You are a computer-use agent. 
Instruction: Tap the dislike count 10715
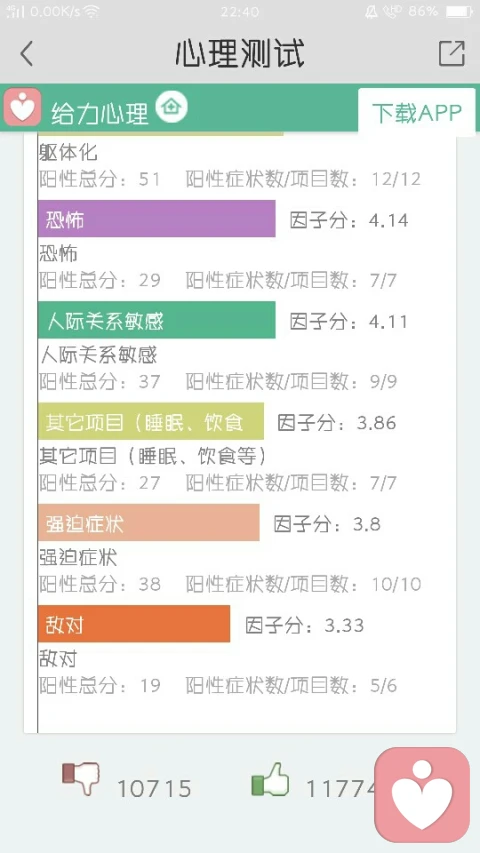(x=154, y=788)
